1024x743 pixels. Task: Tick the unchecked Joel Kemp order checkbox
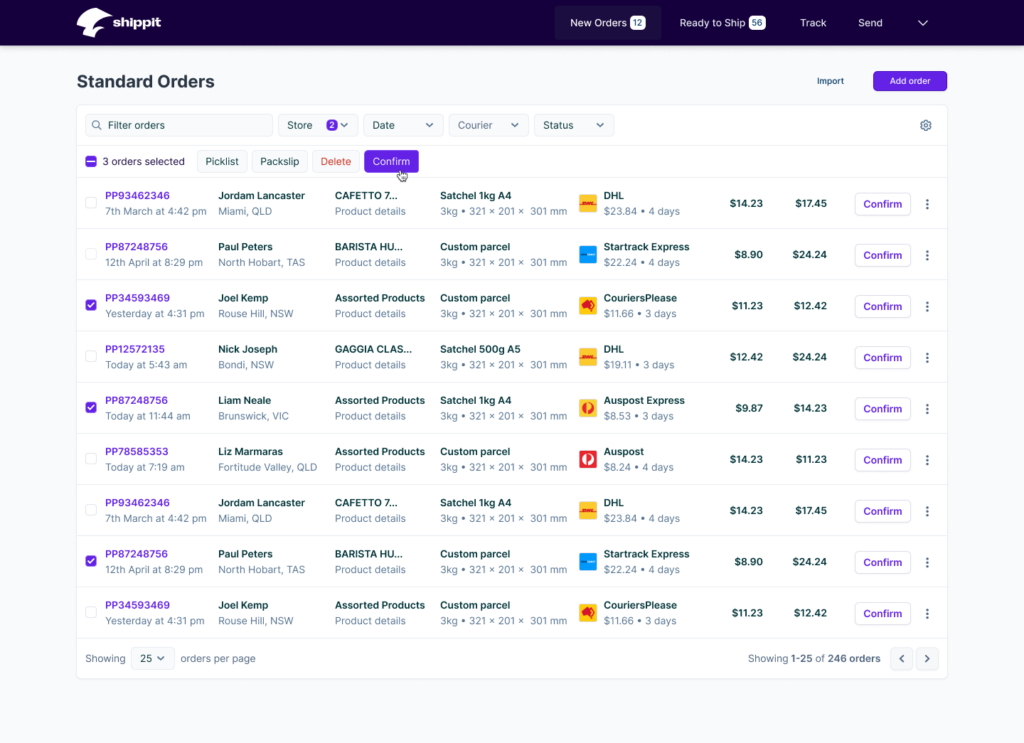91,612
